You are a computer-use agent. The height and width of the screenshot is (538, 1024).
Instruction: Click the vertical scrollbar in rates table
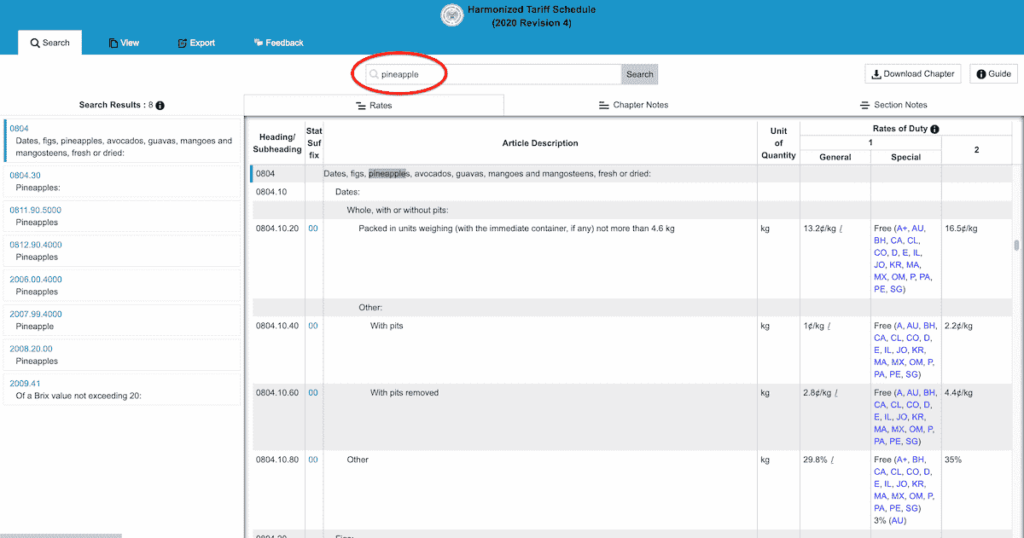(x=1016, y=245)
